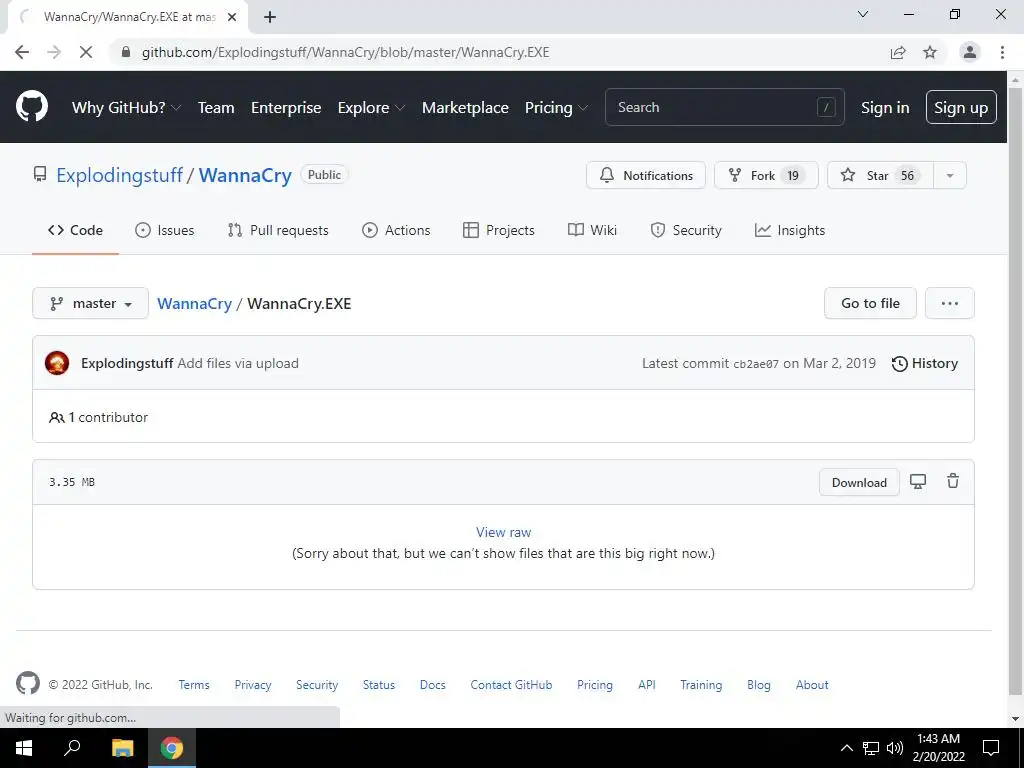The height and width of the screenshot is (768, 1024).
Task: Star the WannaCry repository
Action: click(880, 176)
